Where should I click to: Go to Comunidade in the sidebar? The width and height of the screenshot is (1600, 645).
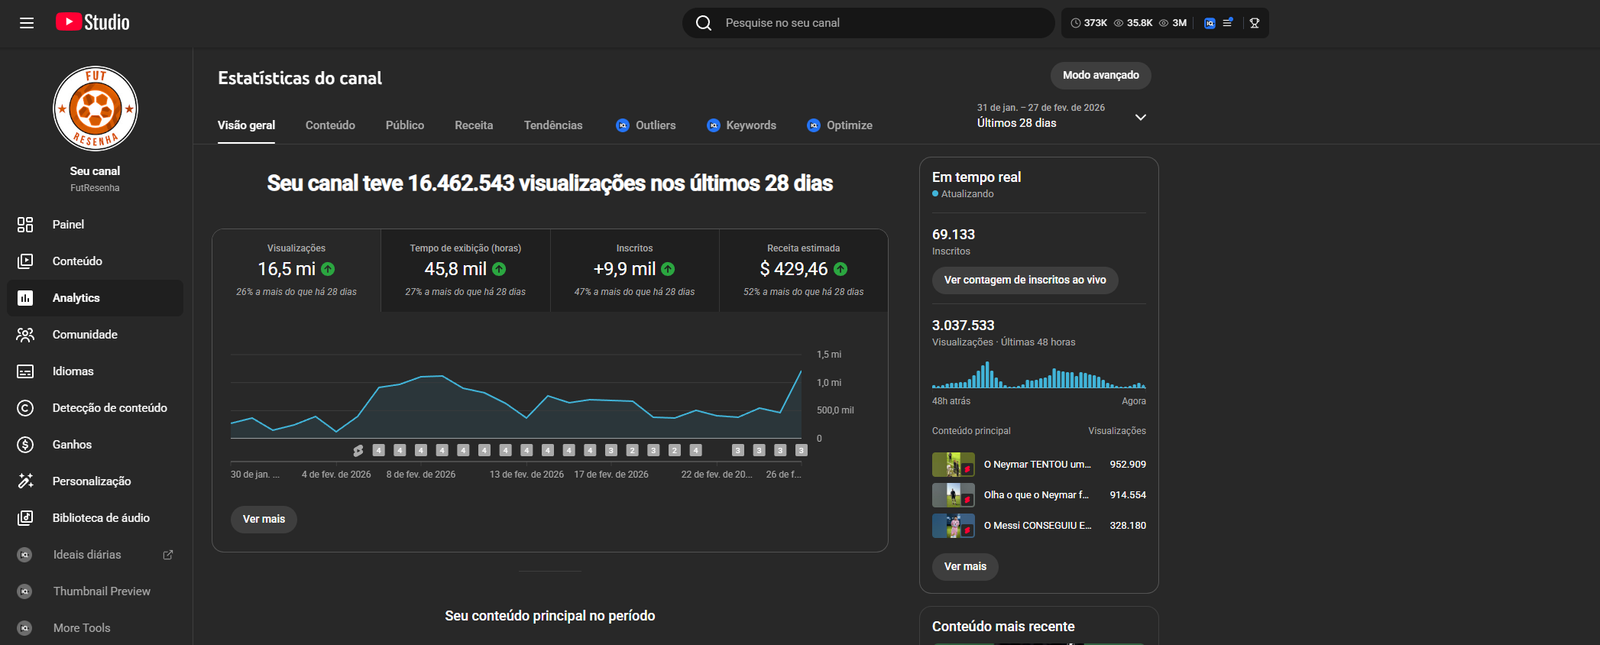[84, 335]
